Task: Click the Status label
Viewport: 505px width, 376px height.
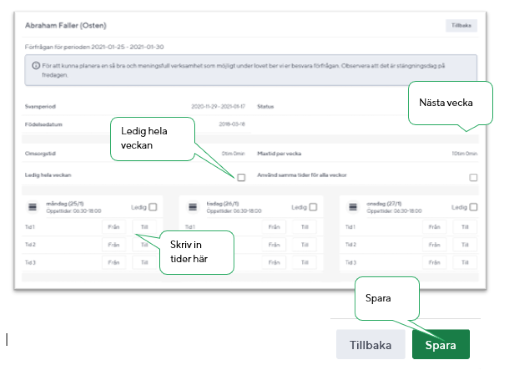Action: point(265,107)
